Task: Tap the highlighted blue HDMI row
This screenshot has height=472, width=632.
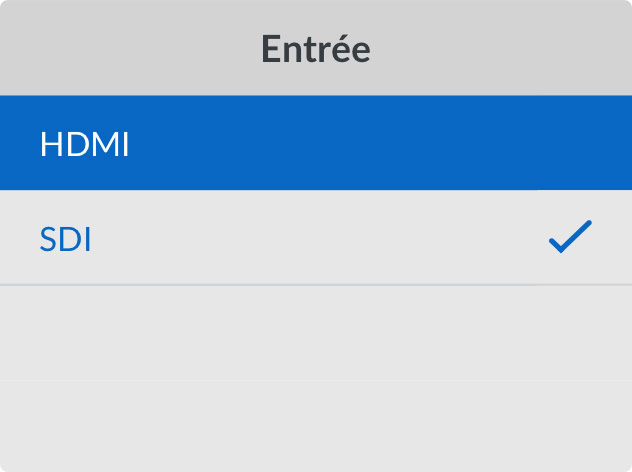Action: pos(316,143)
